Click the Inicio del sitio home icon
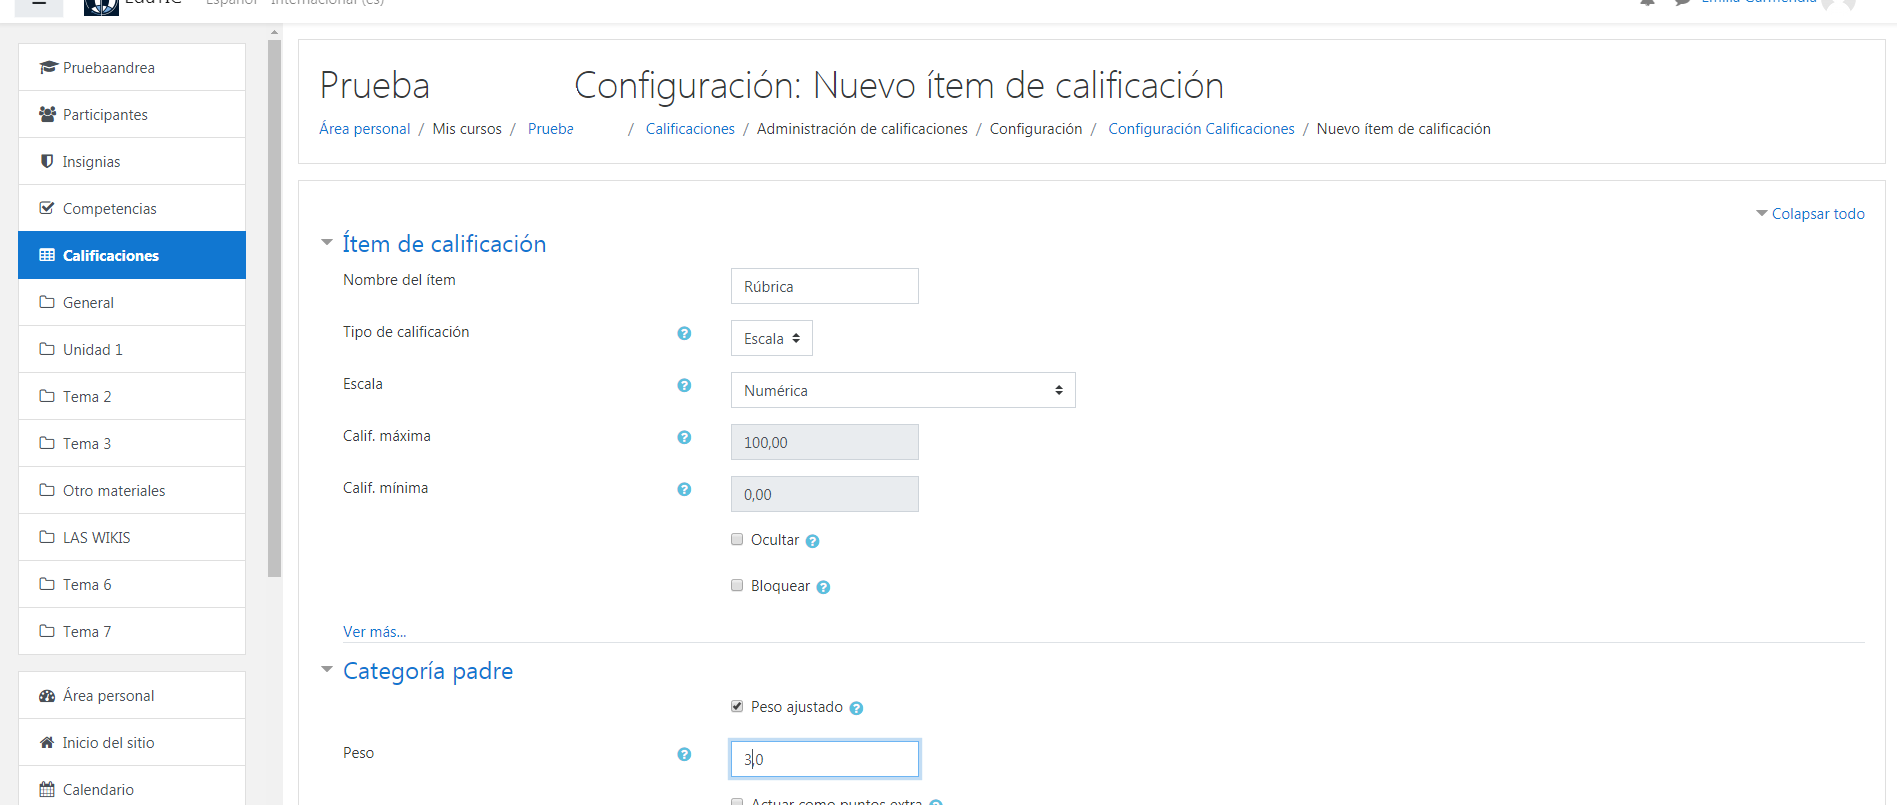This screenshot has width=1897, height=805. click(47, 742)
